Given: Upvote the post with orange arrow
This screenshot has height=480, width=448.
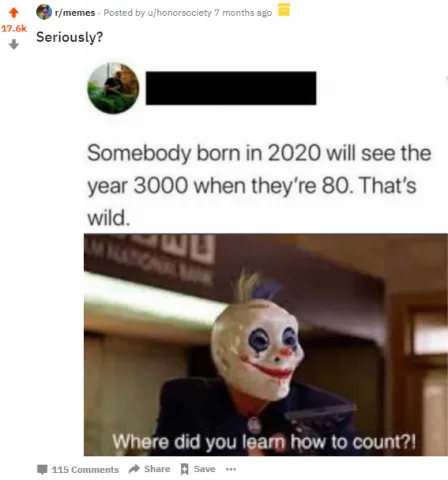Looking at the screenshot, I should tap(14, 13).
